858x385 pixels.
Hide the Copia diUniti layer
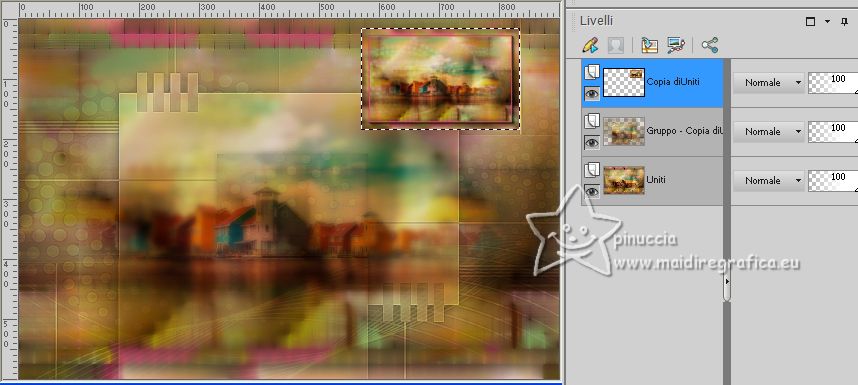[x=592, y=94]
